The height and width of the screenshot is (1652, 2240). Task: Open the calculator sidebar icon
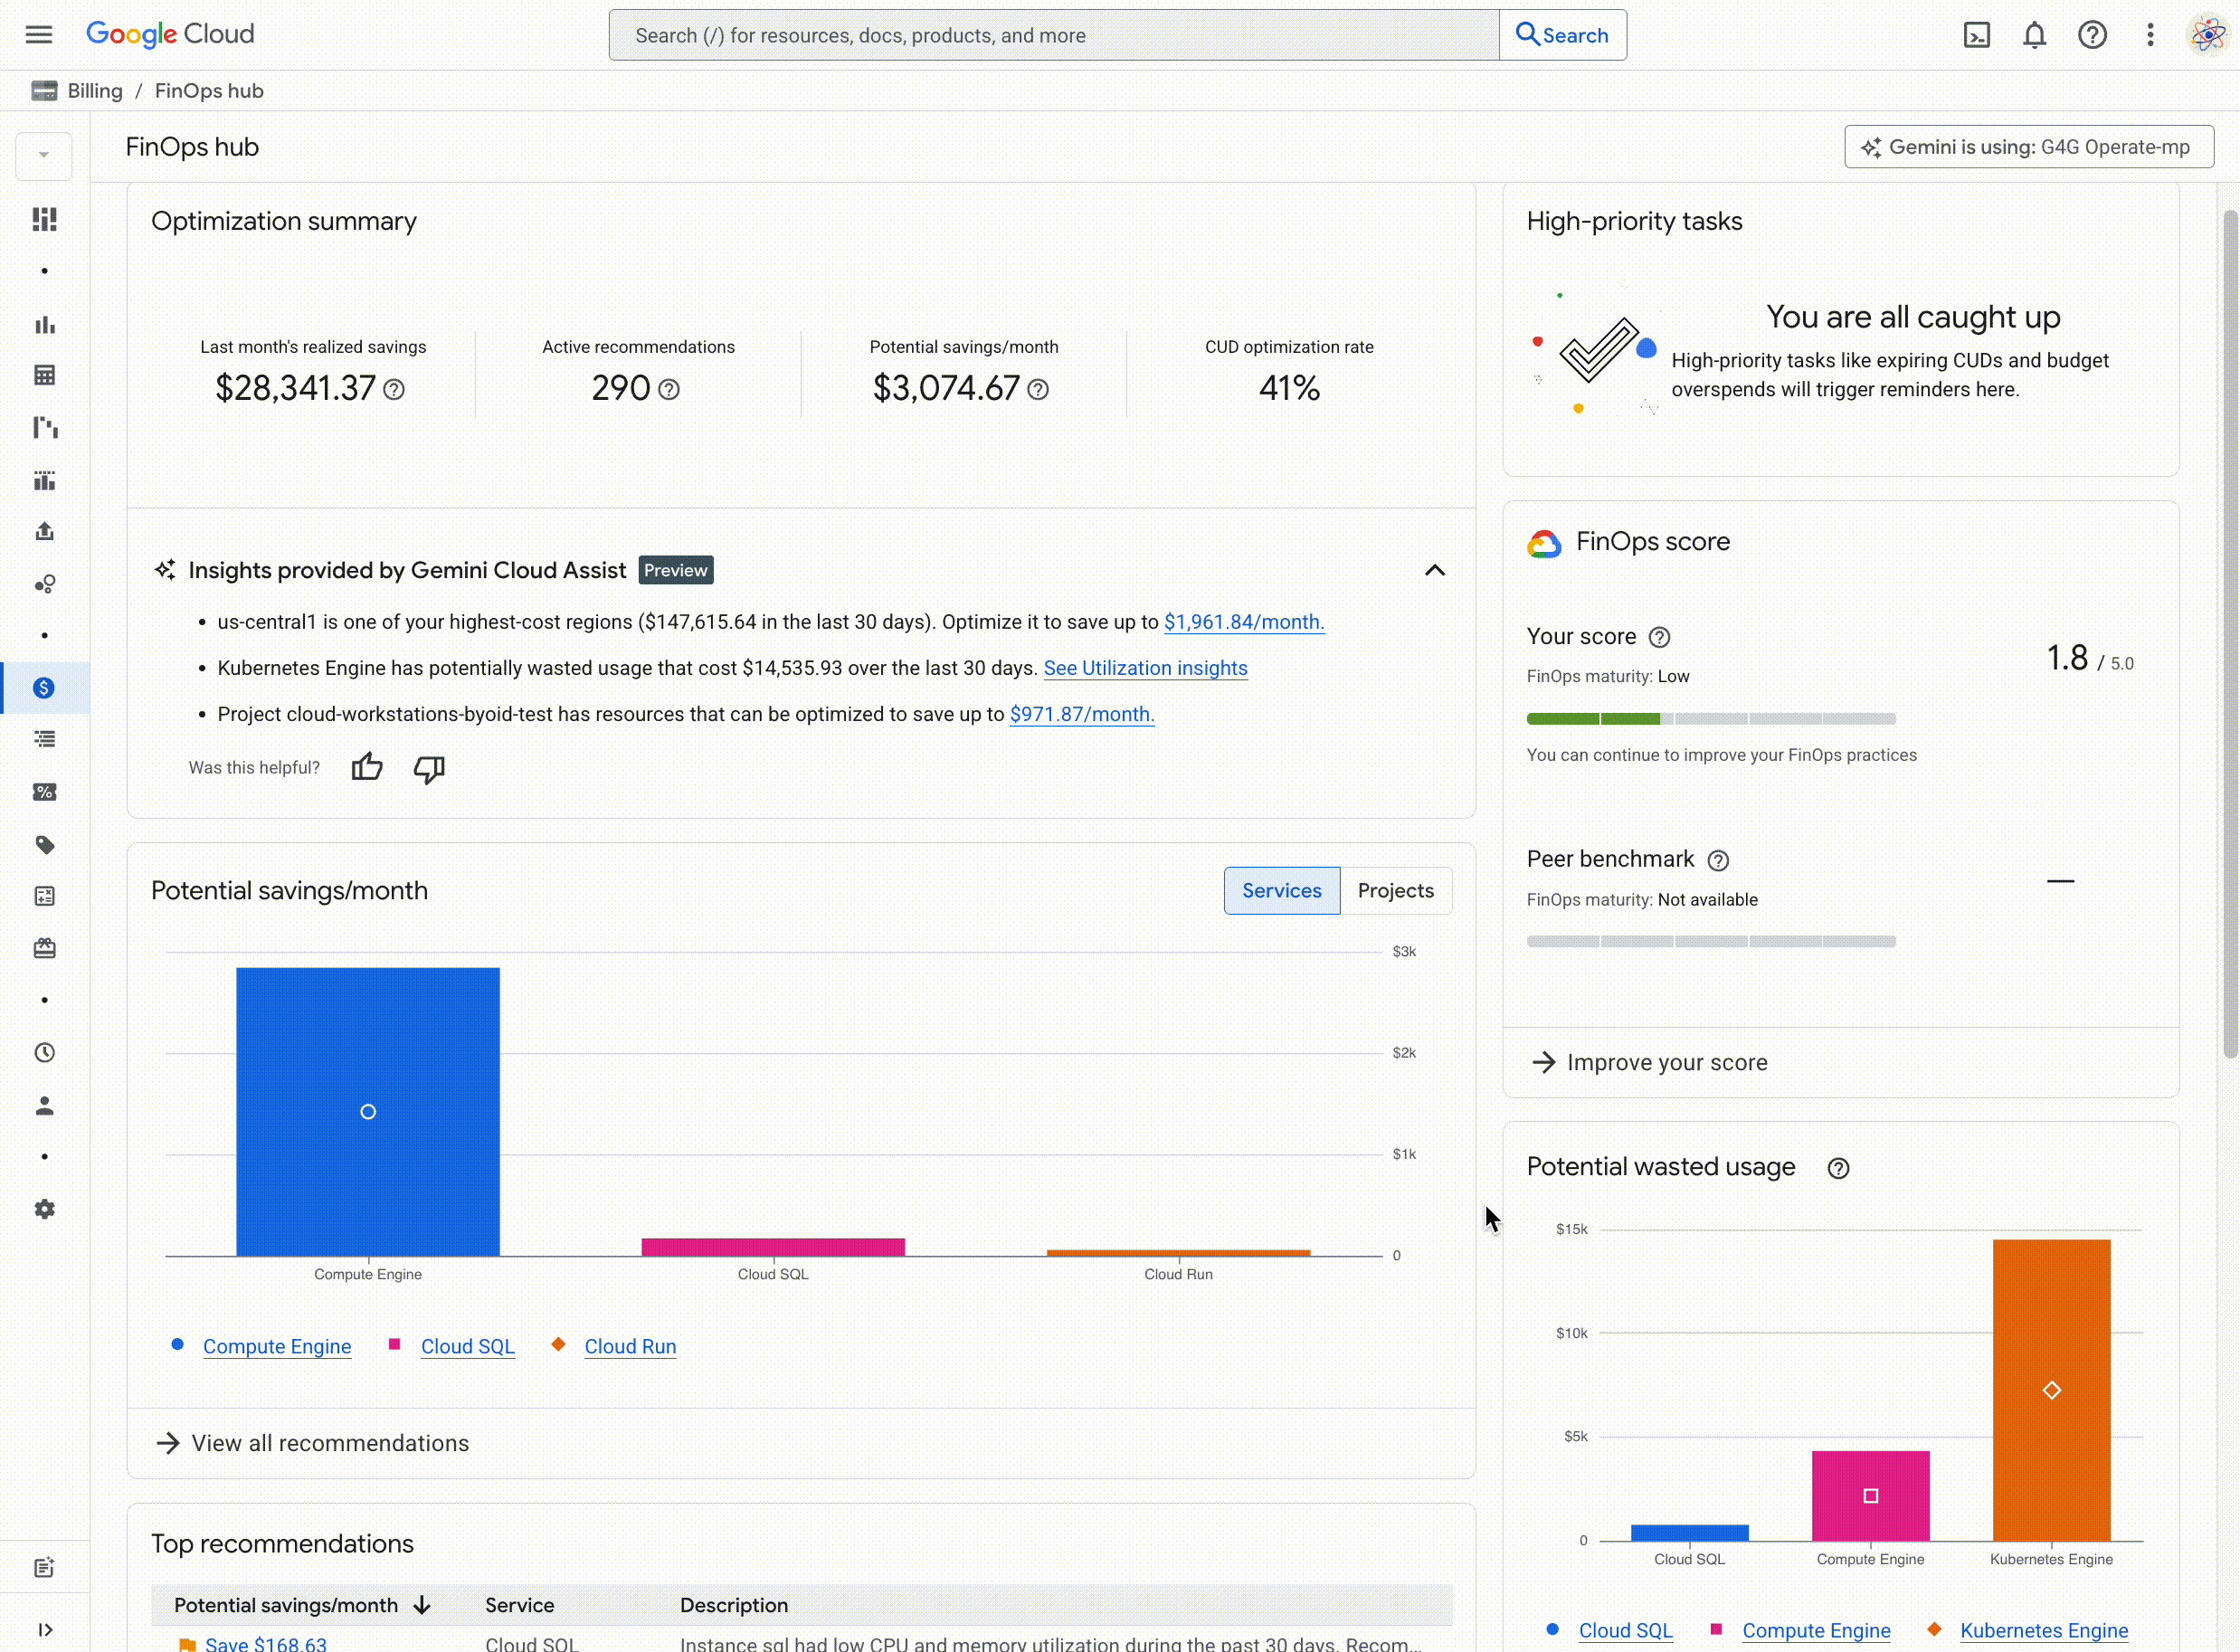pyautogui.click(x=44, y=896)
